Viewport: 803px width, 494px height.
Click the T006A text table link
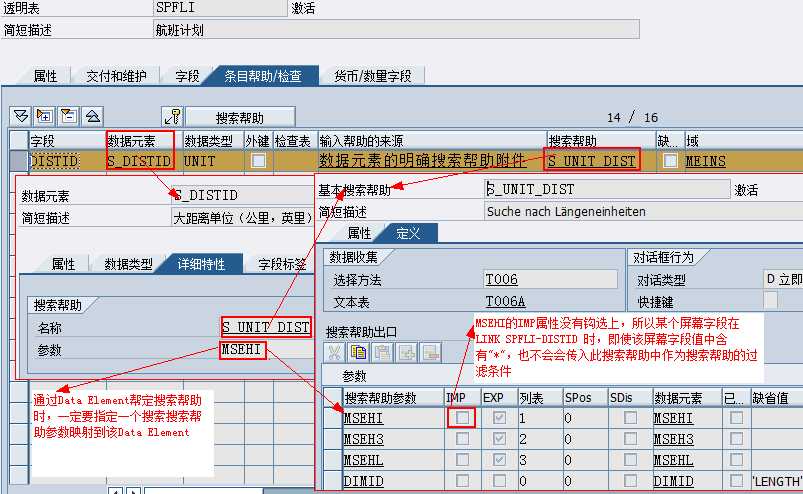(x=505, y=301)
